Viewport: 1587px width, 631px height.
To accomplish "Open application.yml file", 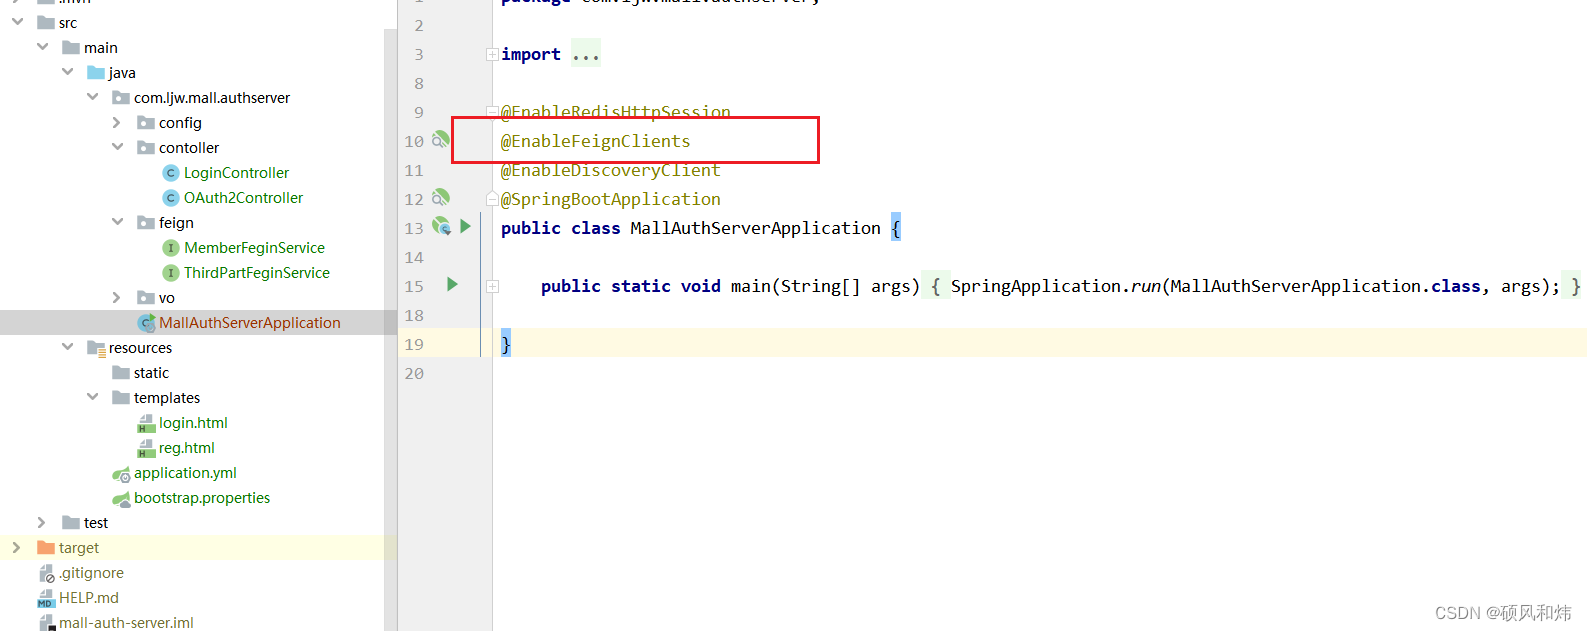I will [x=185, y=472].
